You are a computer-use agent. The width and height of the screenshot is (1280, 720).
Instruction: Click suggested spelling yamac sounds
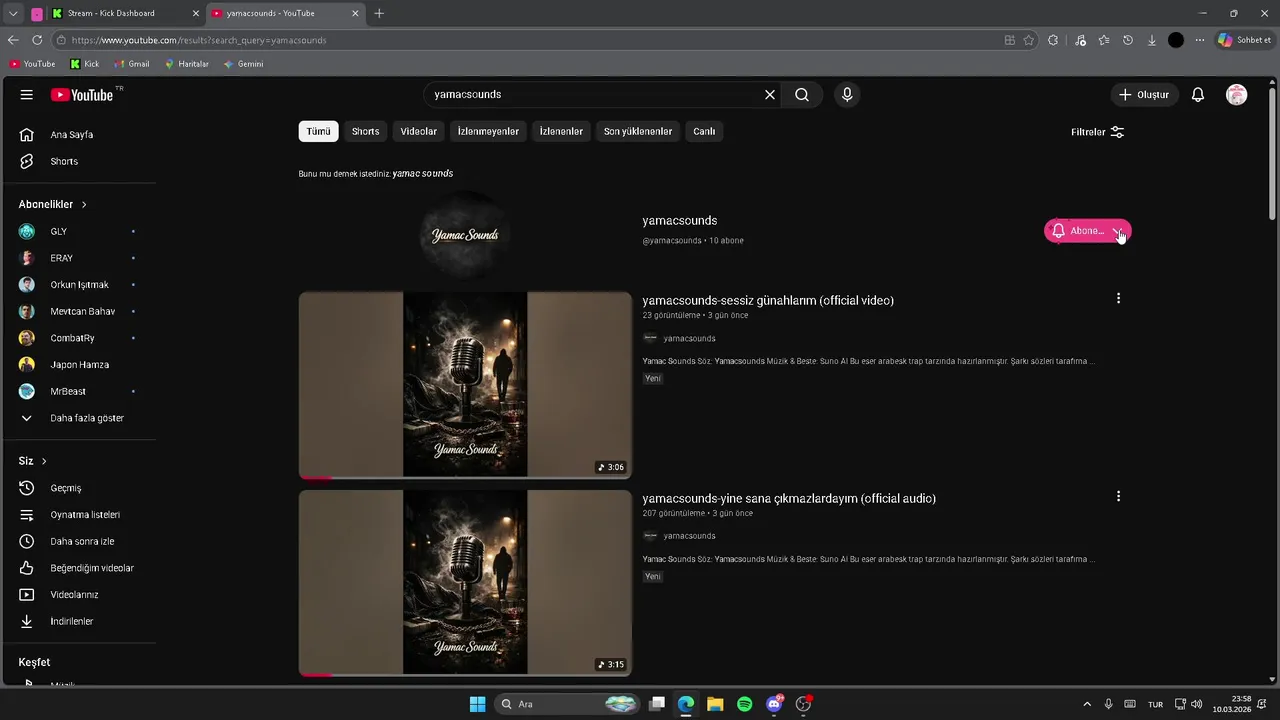pyautogui.click(x=423, y=174)
